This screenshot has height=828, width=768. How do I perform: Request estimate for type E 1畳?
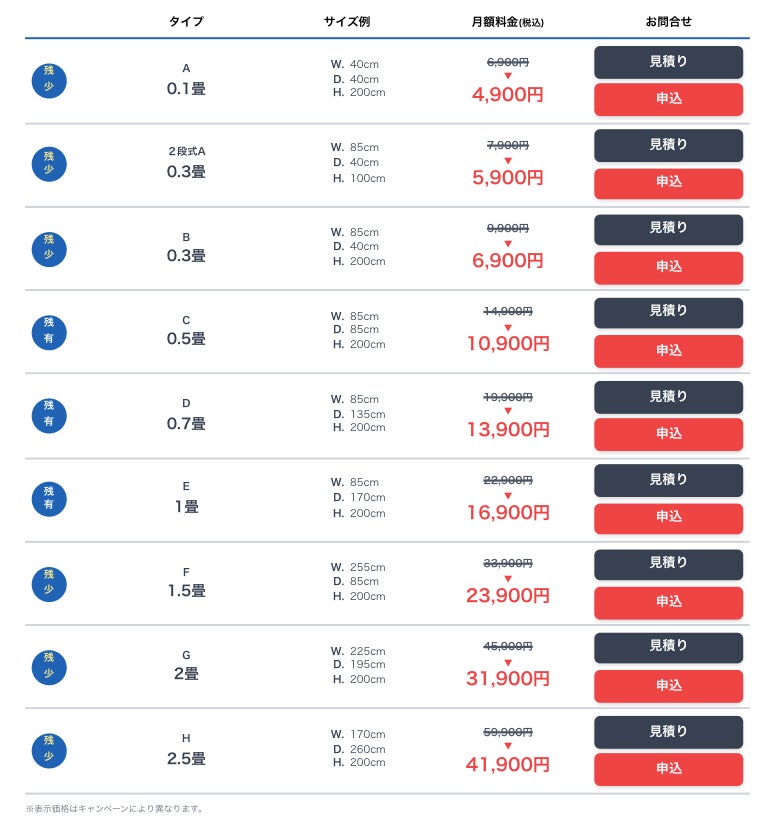668,480
